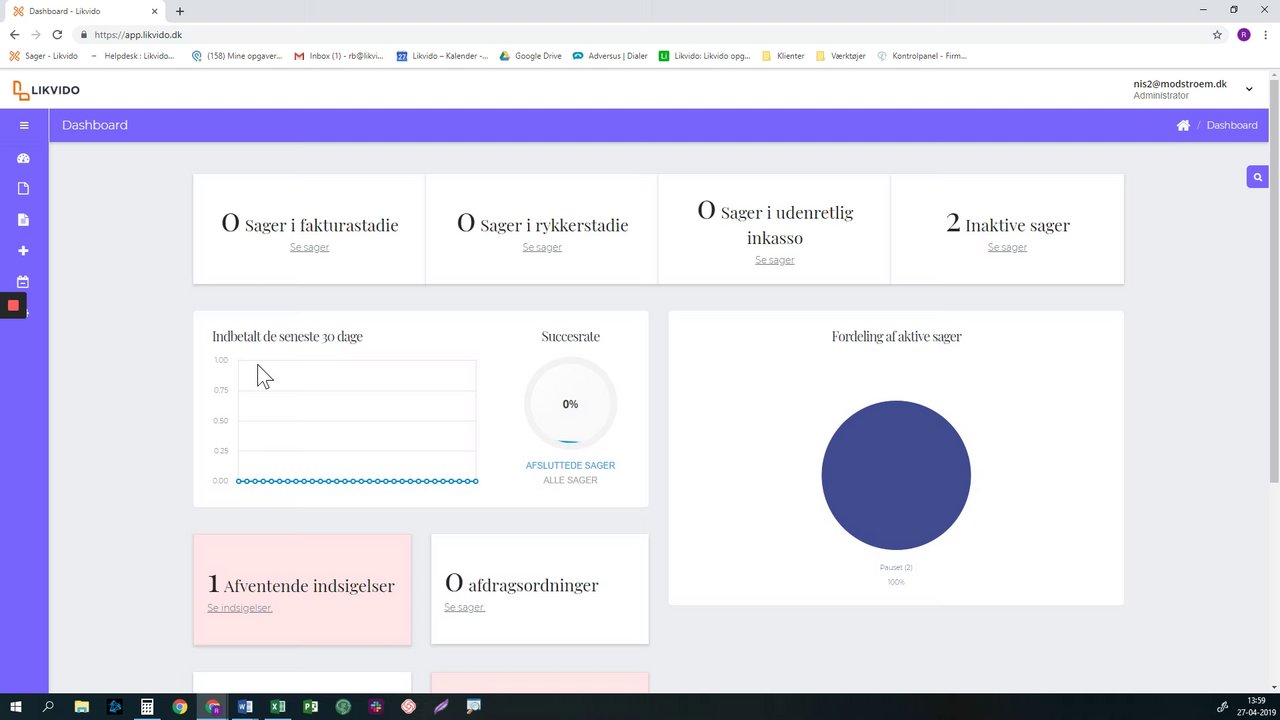Open Windows taskbar search
Image resolution: width=1280 pixels, height=720 pixels.
(48, 706)
